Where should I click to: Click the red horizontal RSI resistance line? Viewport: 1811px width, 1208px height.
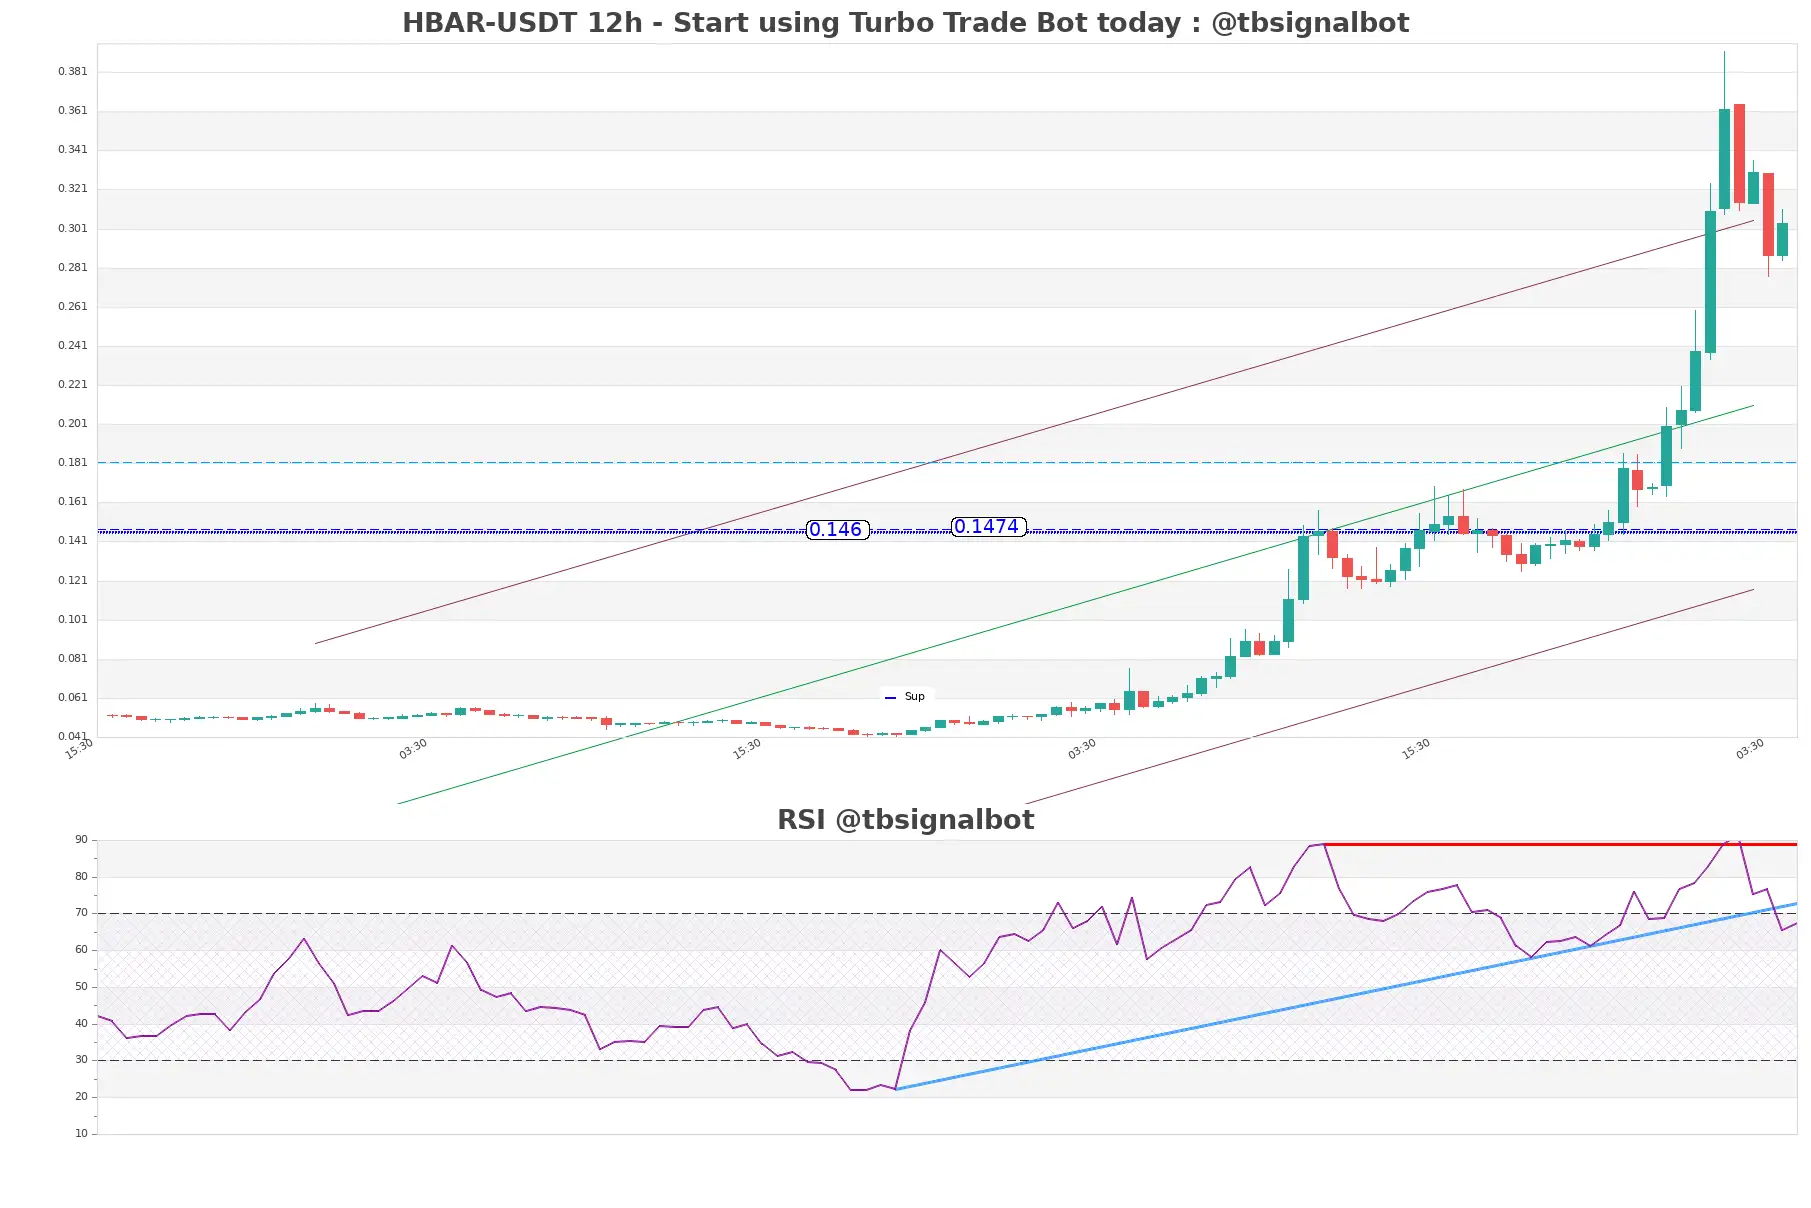(x=1560, y=845)
